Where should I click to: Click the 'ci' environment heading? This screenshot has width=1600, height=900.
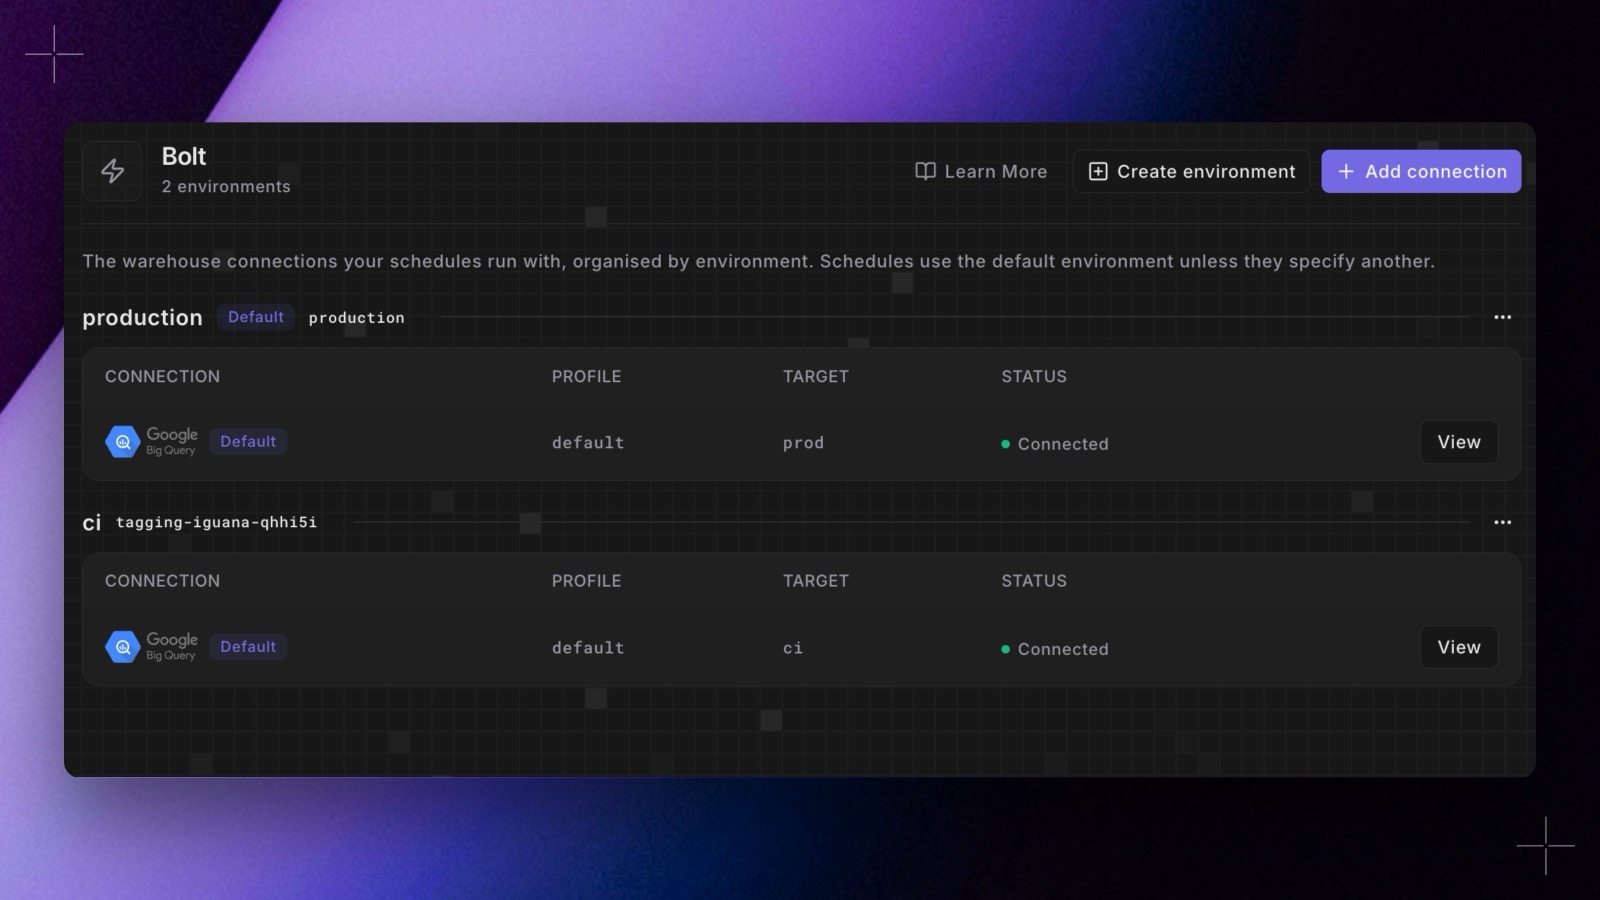coord(92,523)
